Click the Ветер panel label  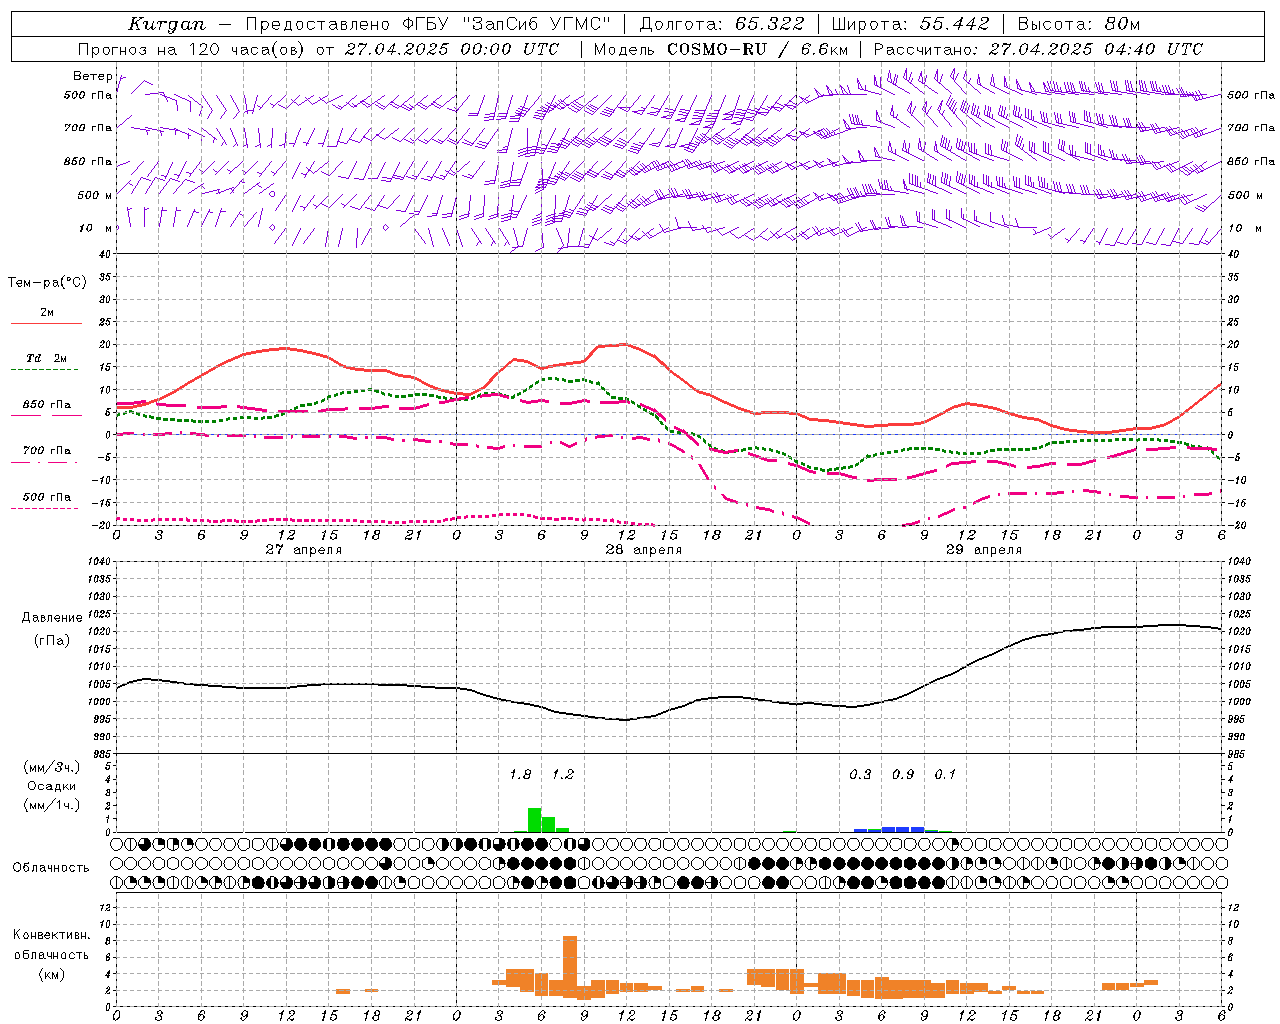92,76
